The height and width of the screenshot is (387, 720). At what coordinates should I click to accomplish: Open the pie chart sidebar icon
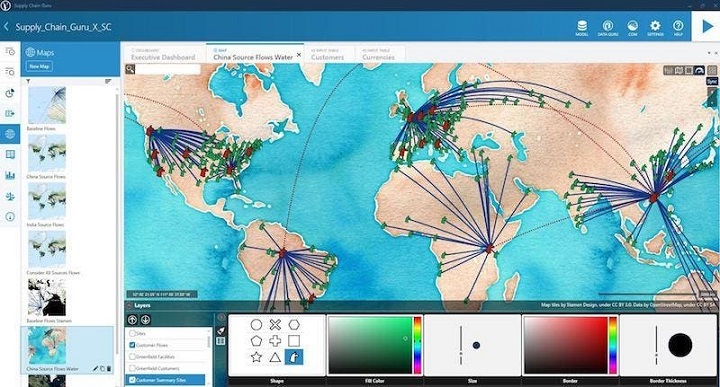tap(10, 93)
